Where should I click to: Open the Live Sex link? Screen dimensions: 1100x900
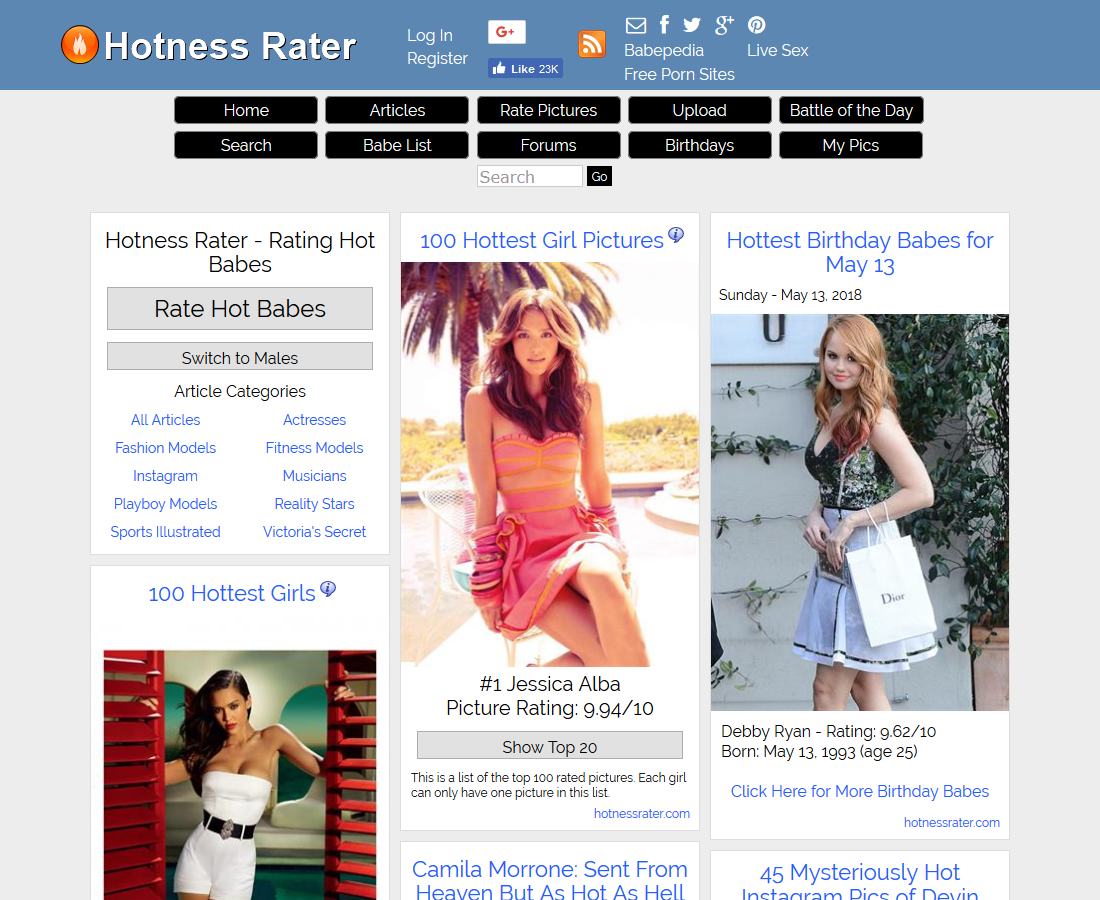click(777, 51)
